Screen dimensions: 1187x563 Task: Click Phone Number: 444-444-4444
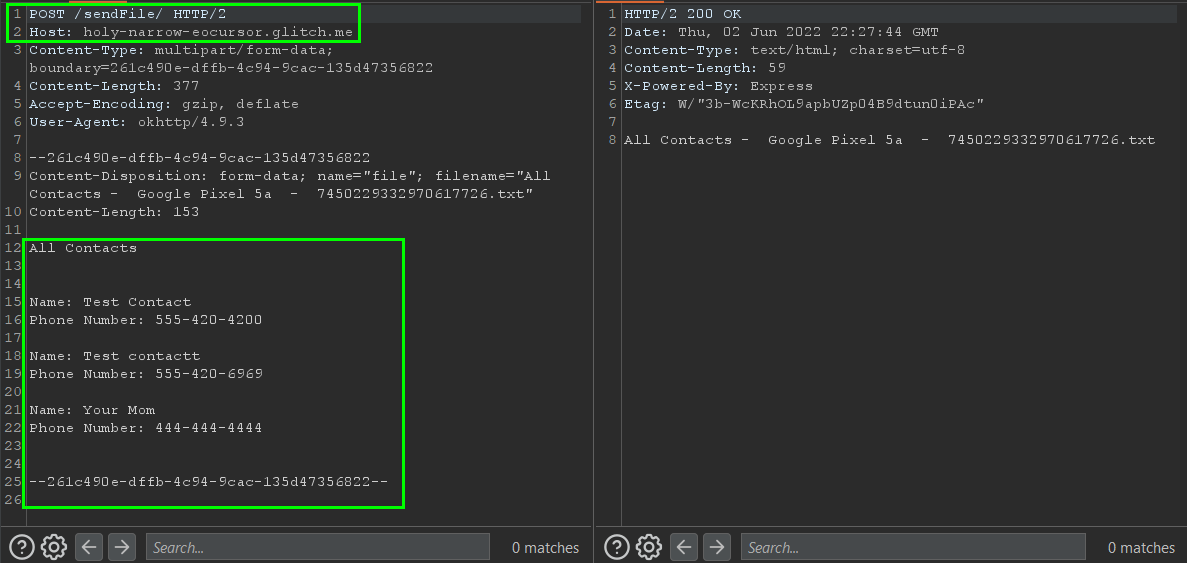[x=145, y=428]
